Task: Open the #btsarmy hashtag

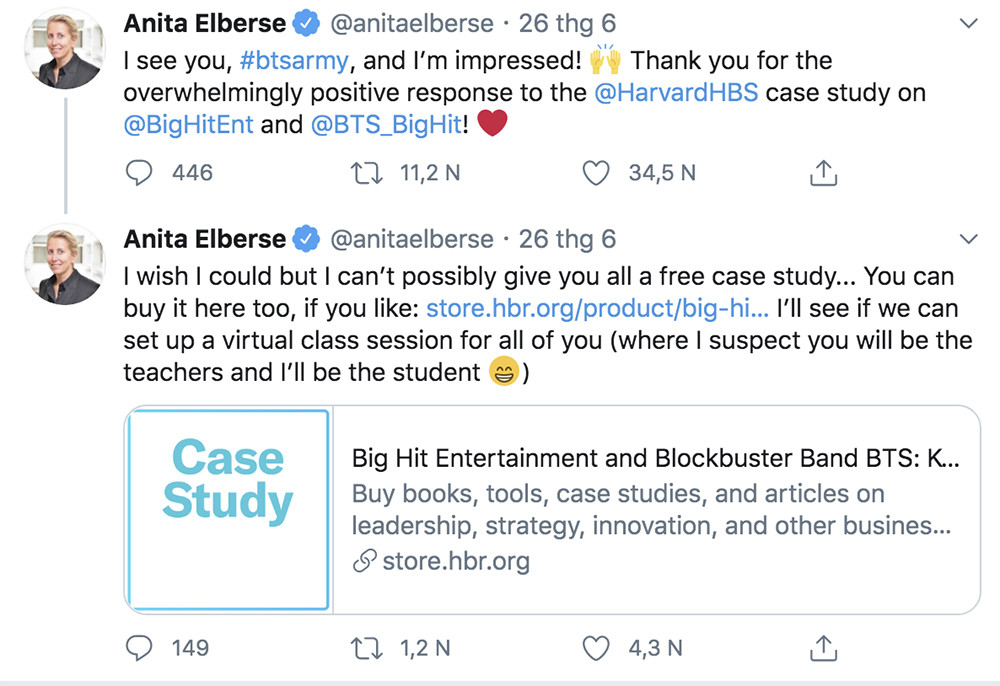Action: coord(294,60)
